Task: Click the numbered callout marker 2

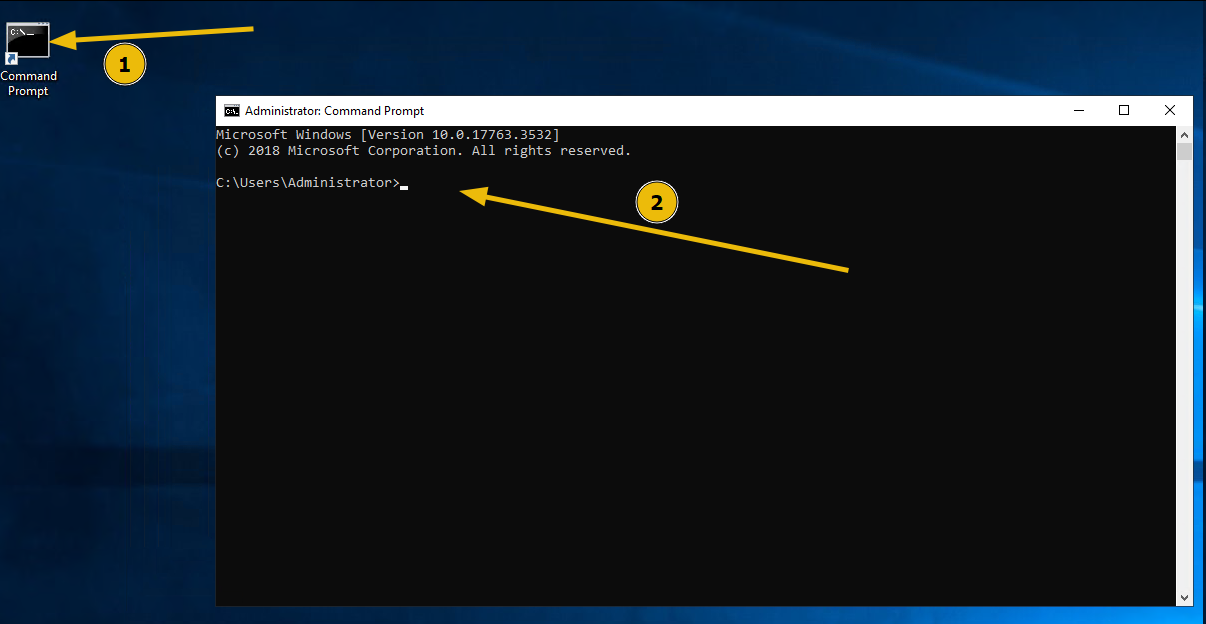Action: [x=657, y=202]
